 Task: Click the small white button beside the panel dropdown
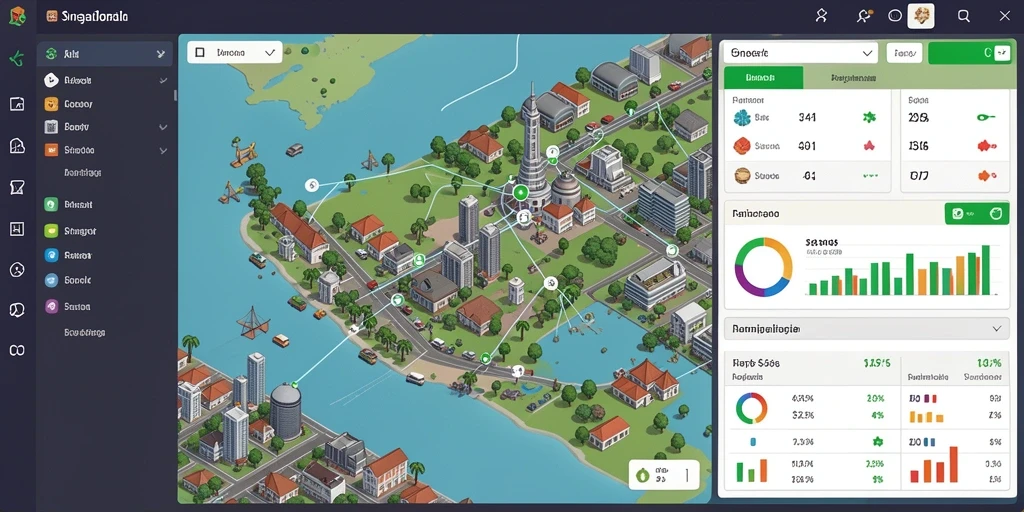[x=904, y=53]
